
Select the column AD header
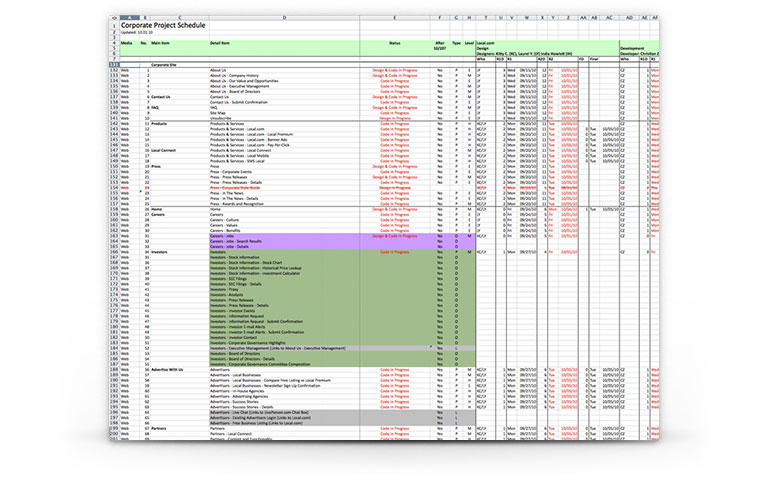(x=629, y=18)
